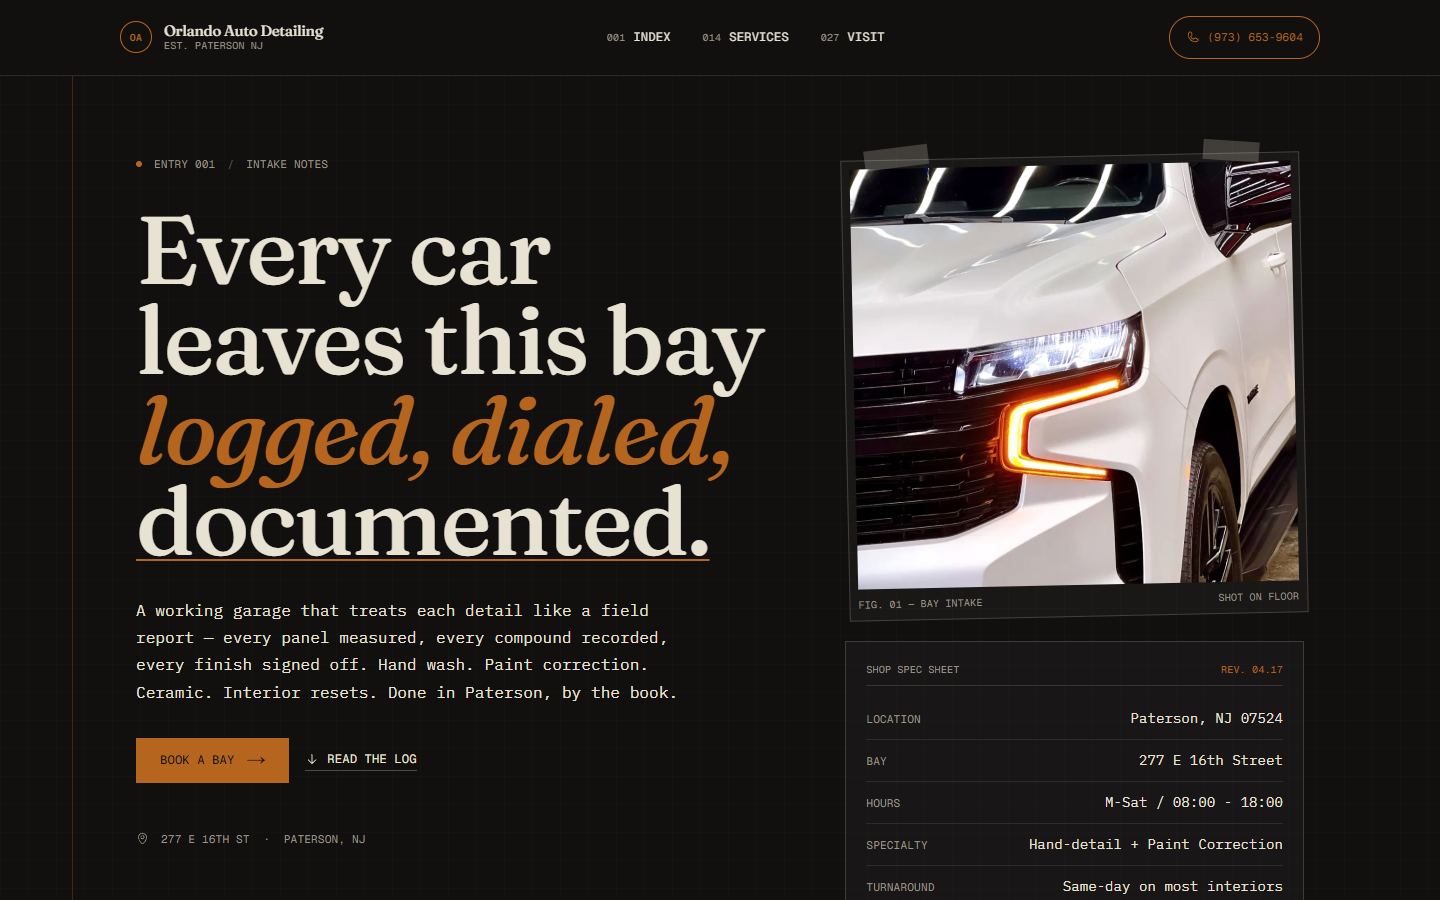The height and width of the screenshot is (900, 1440).
Task: Go to the Visit nav section
Action: coord(852,37)
